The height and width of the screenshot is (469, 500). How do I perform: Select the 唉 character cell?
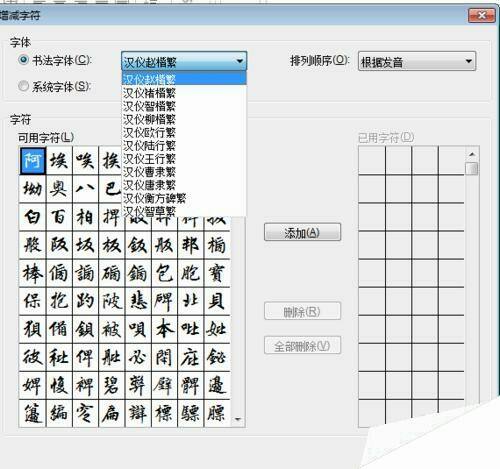coord(85,161)
